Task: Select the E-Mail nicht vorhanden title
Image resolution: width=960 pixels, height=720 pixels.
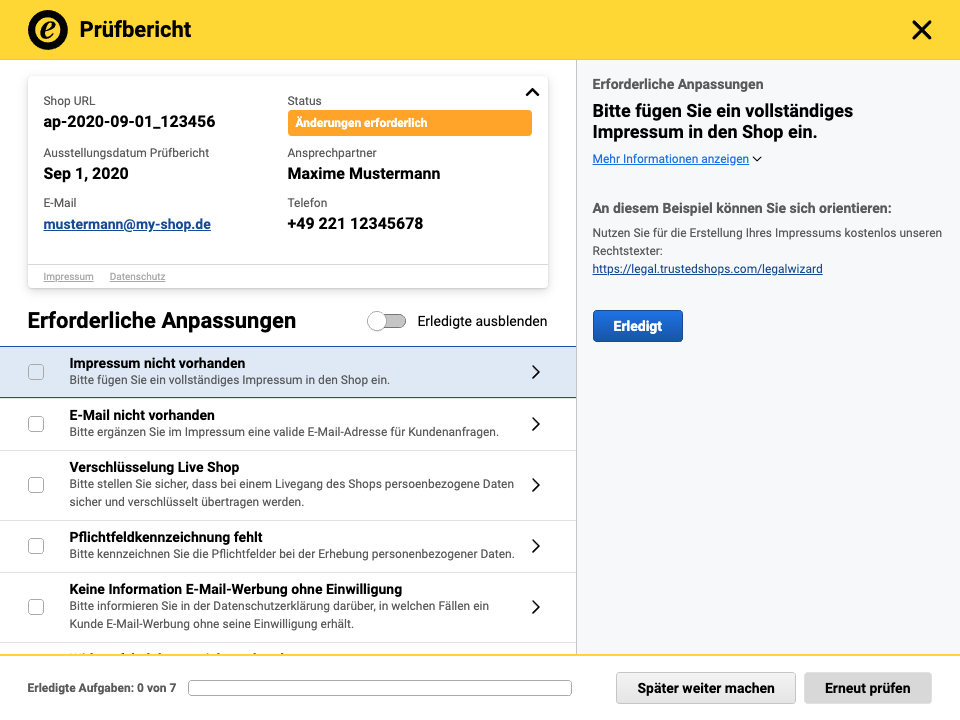Action: (142, 415)
